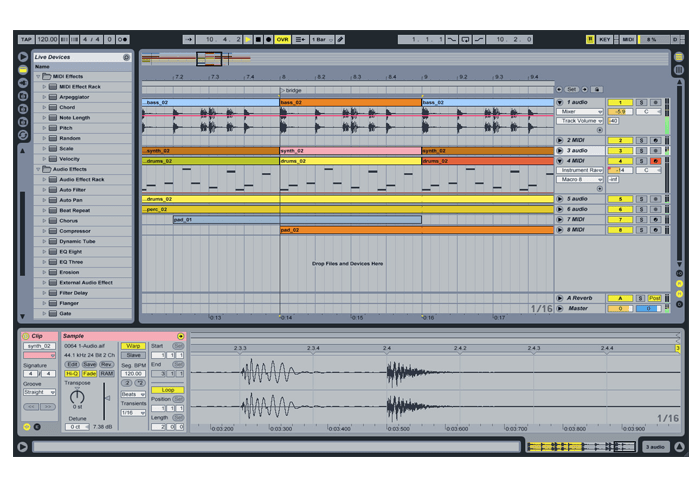The image size is (700, 486).
Task: Click the nudge clip back button
Action: [31, 407]
